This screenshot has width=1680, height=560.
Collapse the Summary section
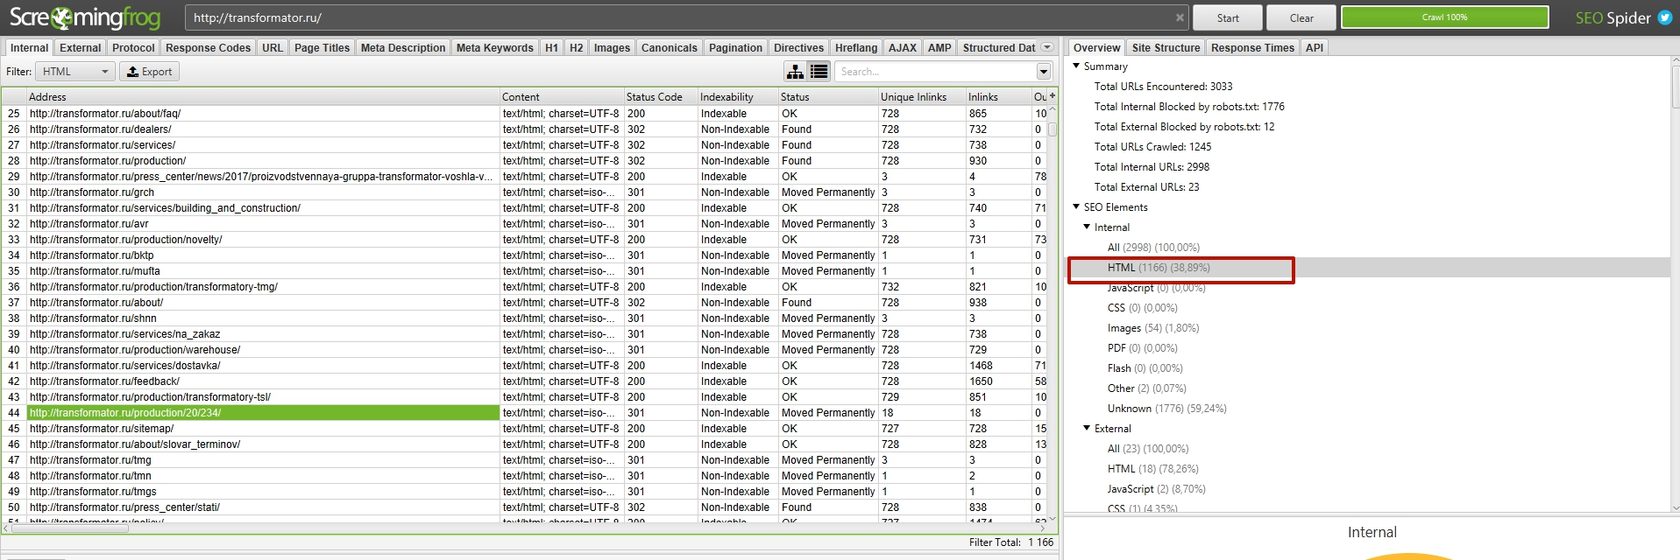1076,66
